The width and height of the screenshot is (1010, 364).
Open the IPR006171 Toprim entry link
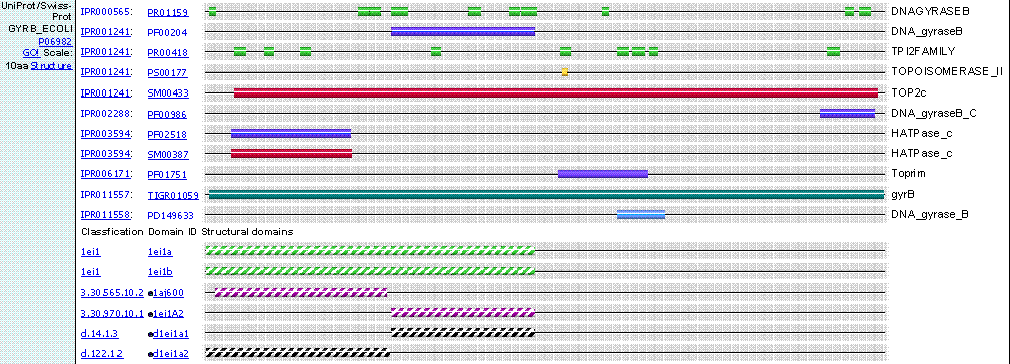pos(106,175)
